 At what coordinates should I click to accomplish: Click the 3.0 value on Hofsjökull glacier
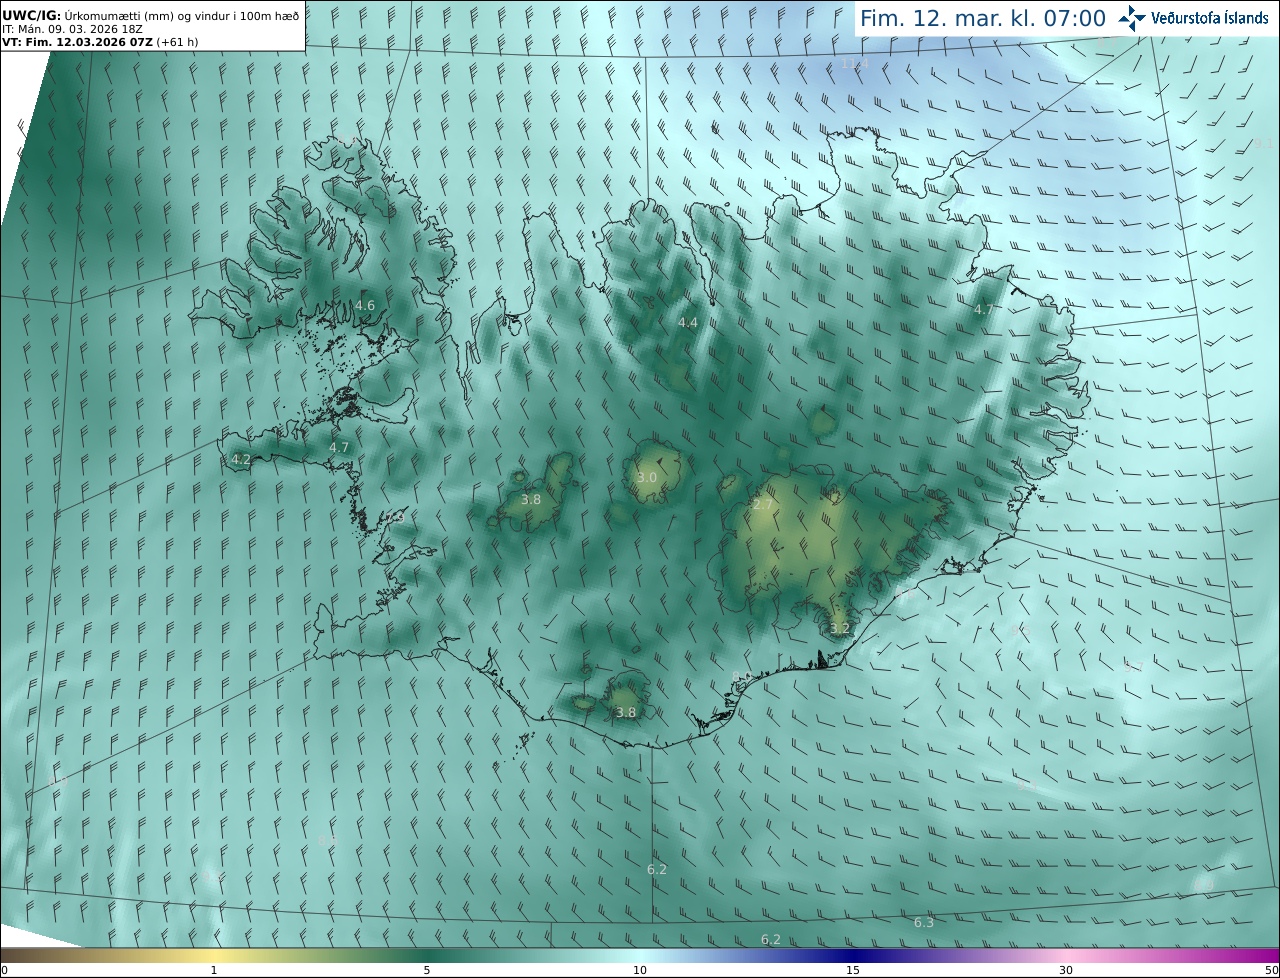point(647,478)
